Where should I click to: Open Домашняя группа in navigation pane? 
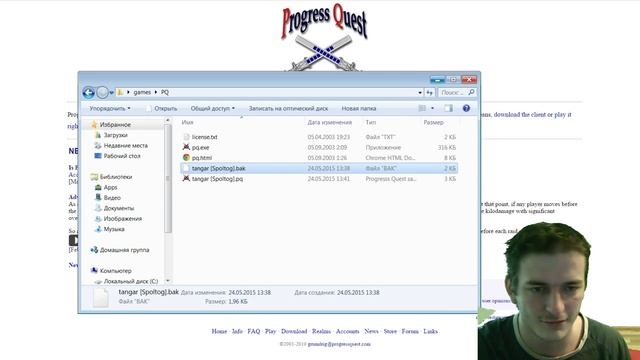[x=124, y=250]
